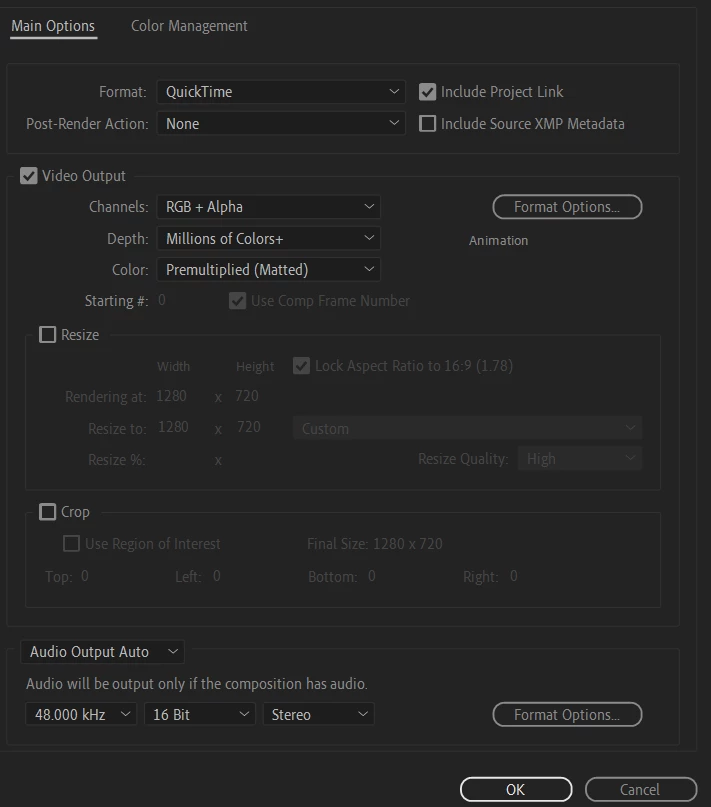The image size is (711, 807).
Task: Open the 16 Bit audio depth dropdown
Action: 200,714
